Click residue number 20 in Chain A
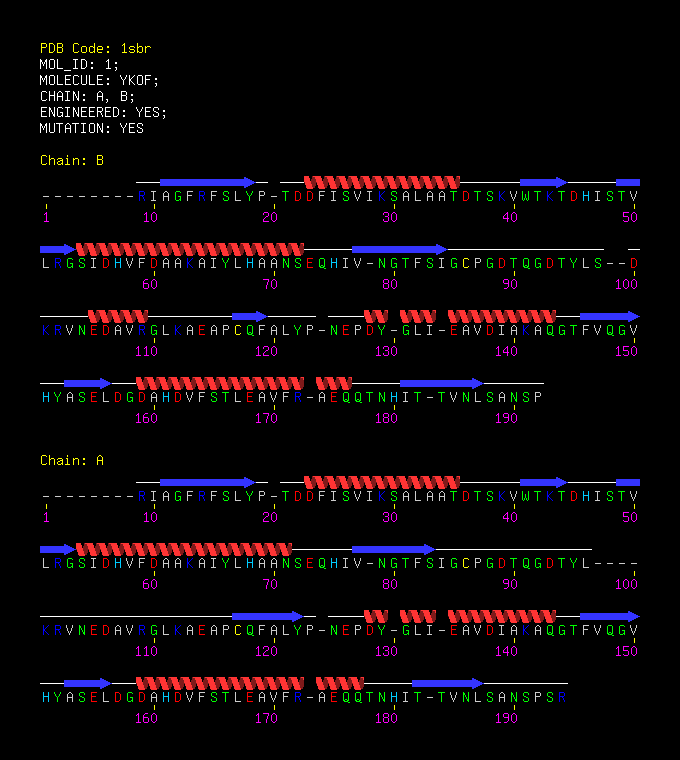 [x=270, y=518]
